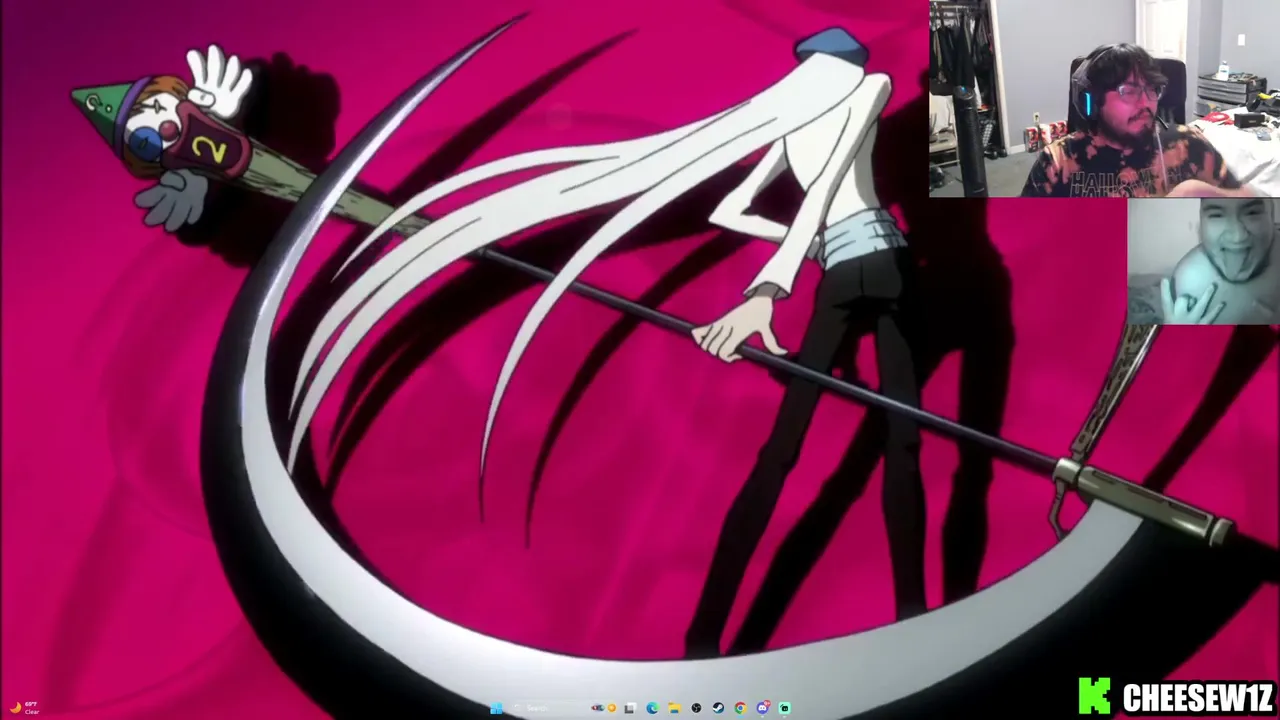Switch to Google Chrome on the taskbar
Viewport: 1280px width, 720px height.
740,708
